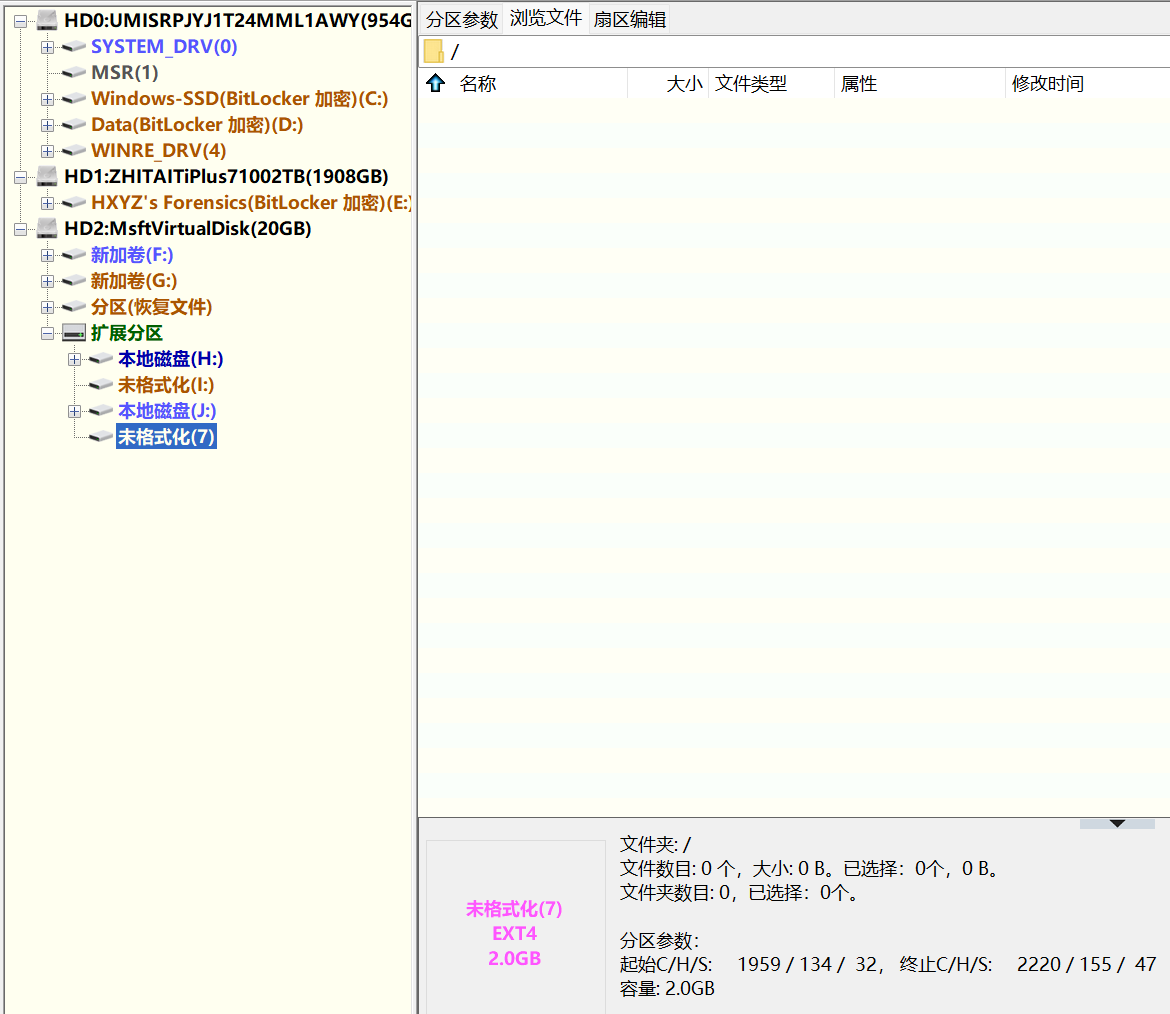Click the 未格式化(I:) partition icon
The image size is (1170, 1014).
coord(101,386)
